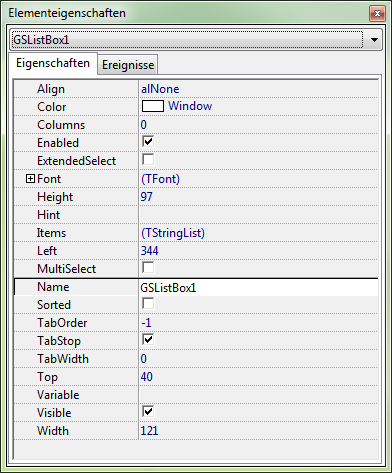Click the Columns property label

coord(61,125)
